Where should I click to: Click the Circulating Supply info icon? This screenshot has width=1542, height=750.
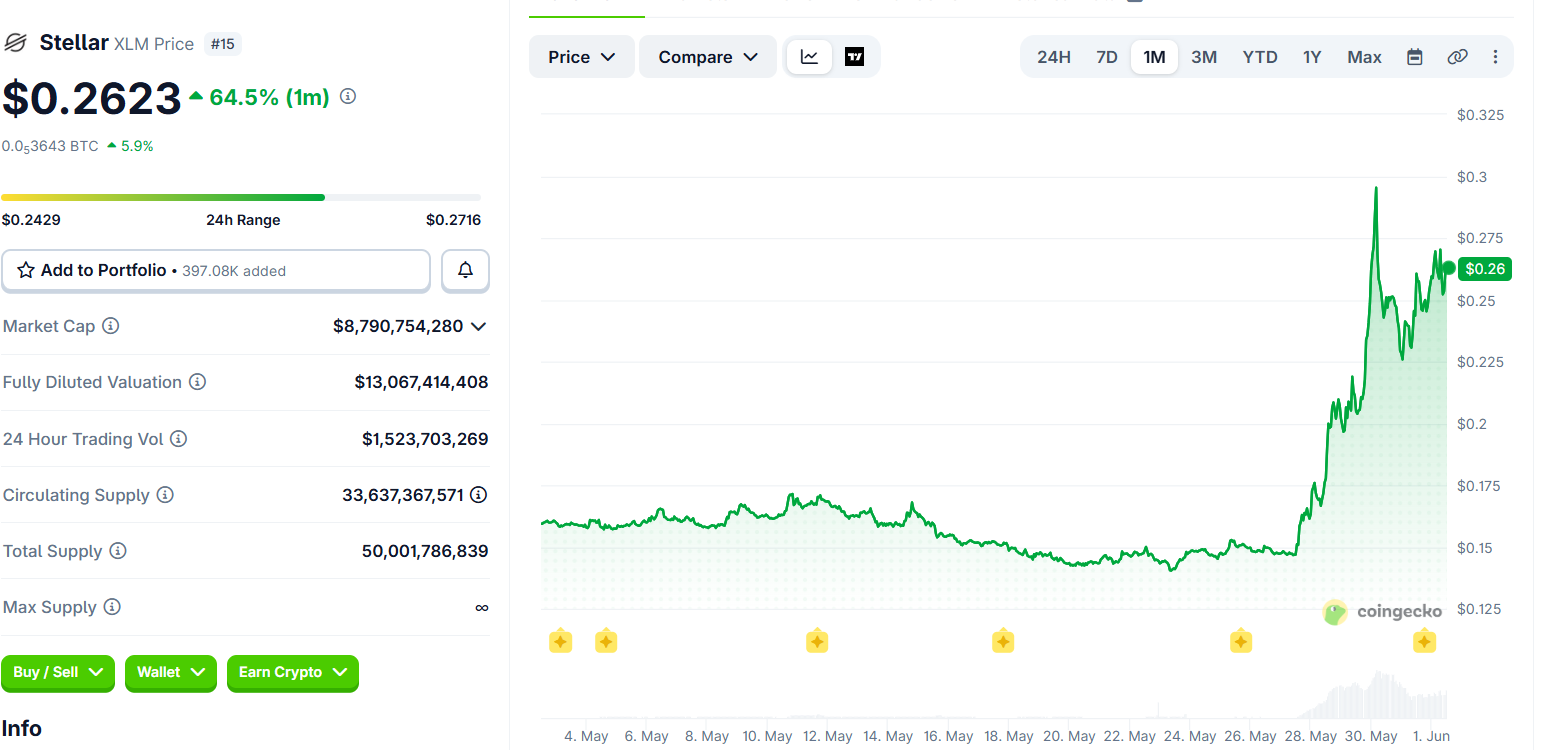coord(165,495)
